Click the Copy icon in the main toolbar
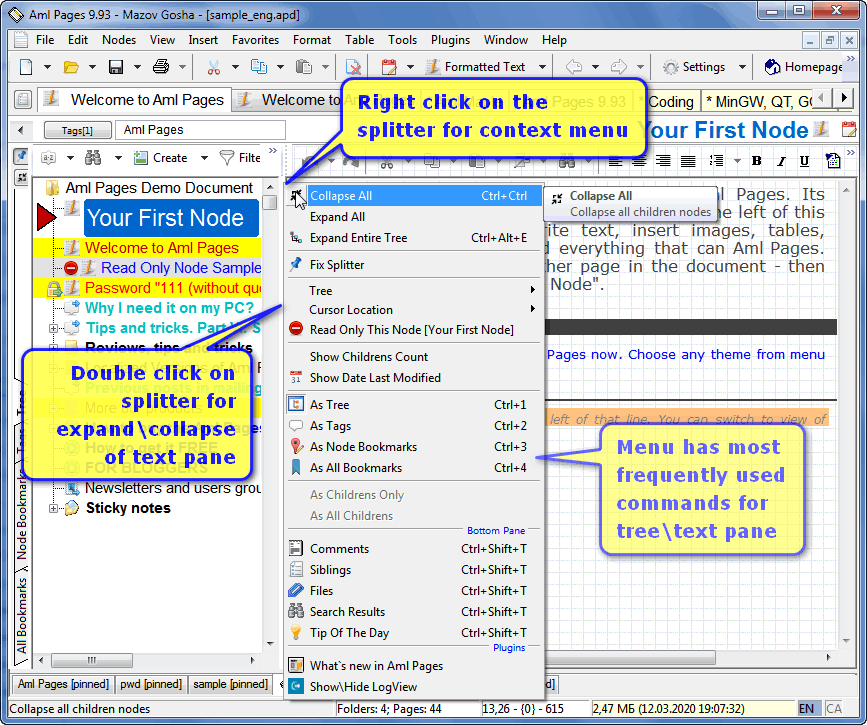The image size is (867, 725). point(259,67)
